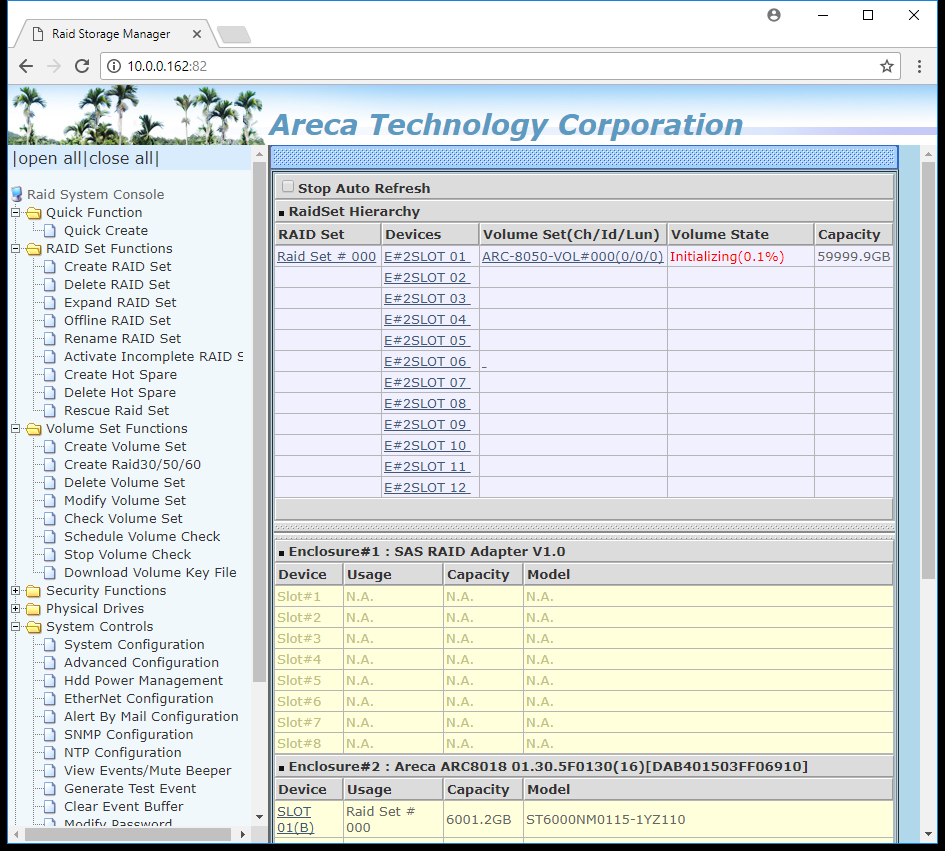The width and height of the screenshot is (945, 851).
Task: Open the ARC-8050-VOL#000 volume link
Action: (572, 257)
